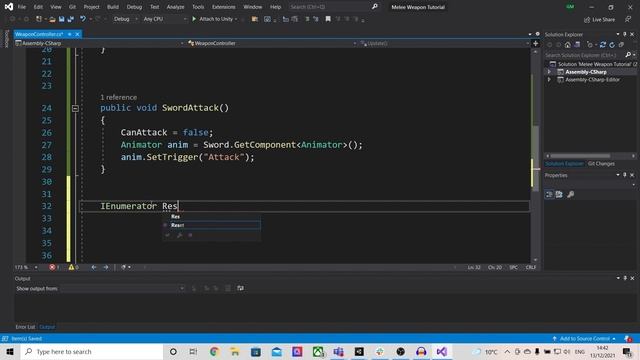
Task: Open the Xbox taskbar icon
Action: point(318,351)
